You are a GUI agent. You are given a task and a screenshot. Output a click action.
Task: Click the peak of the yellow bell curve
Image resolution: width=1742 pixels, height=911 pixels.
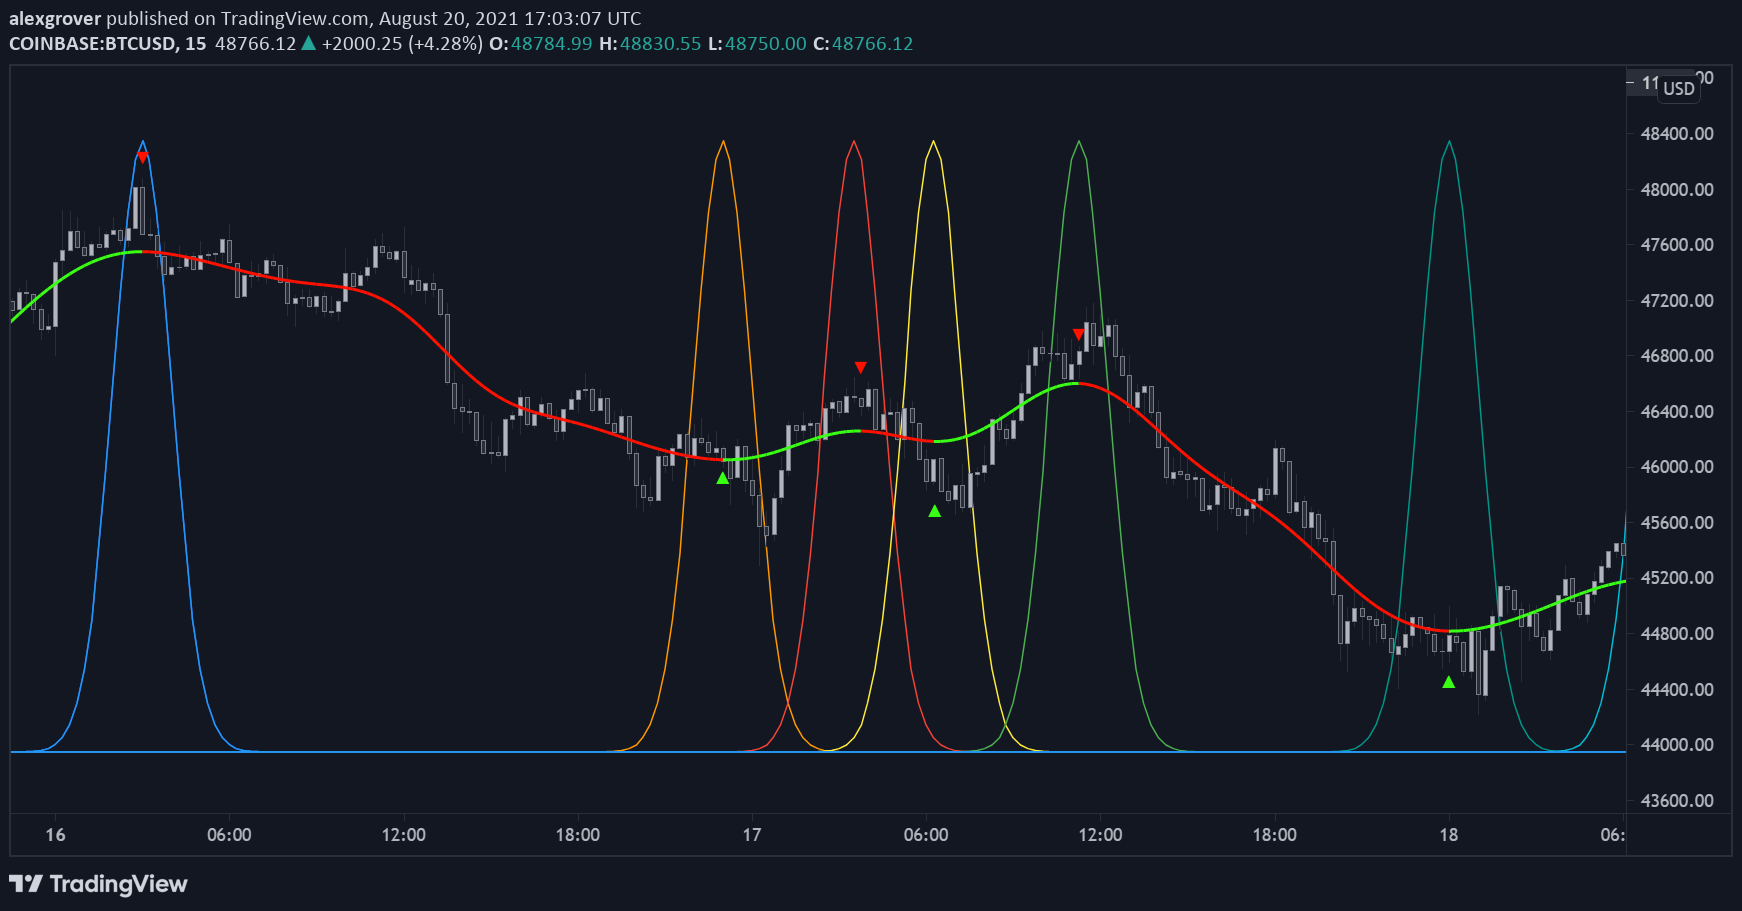pyautogui.click(x=933, y=142)
